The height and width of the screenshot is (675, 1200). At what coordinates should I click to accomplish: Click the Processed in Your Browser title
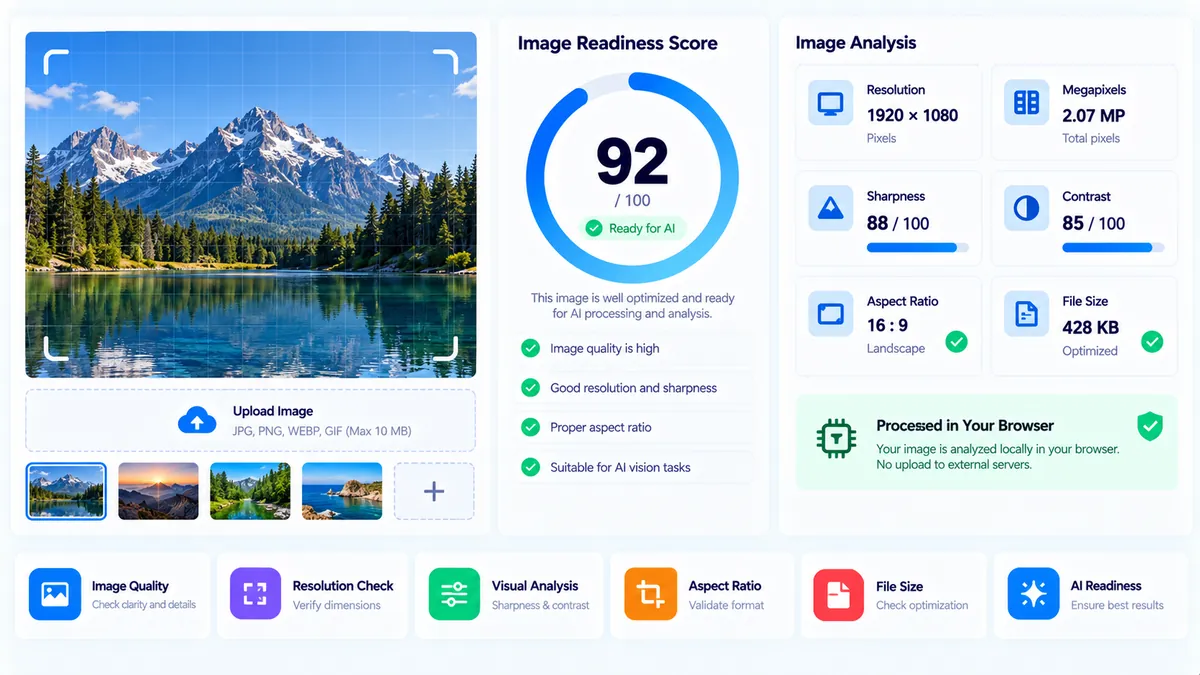click(965, 425)
